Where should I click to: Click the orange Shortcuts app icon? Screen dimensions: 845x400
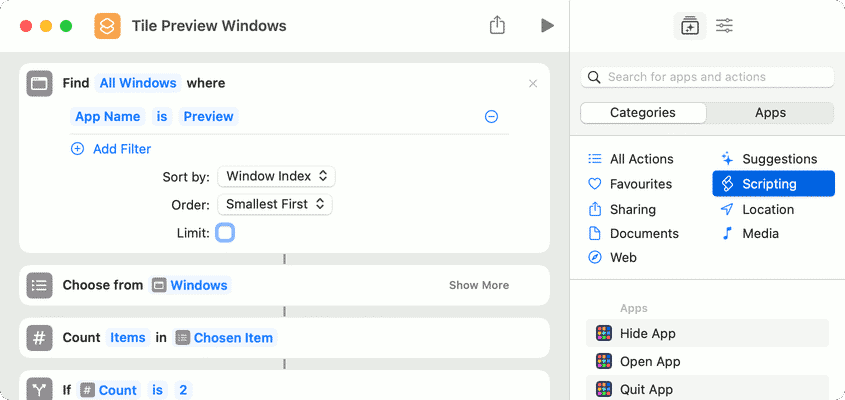click(107, 26)
